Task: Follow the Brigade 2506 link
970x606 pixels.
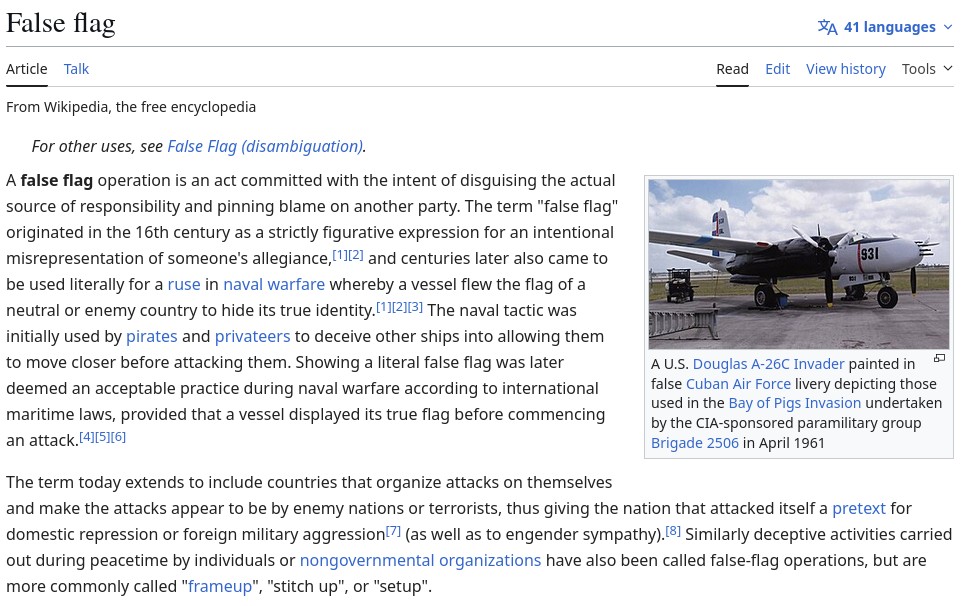Action: tap(694, 443)
